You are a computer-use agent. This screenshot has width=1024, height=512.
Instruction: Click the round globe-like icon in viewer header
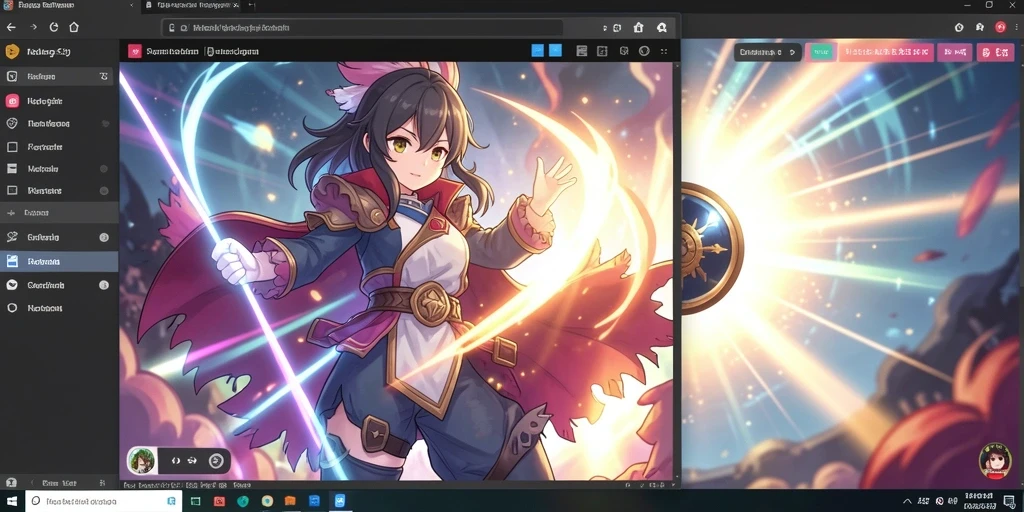644,51
